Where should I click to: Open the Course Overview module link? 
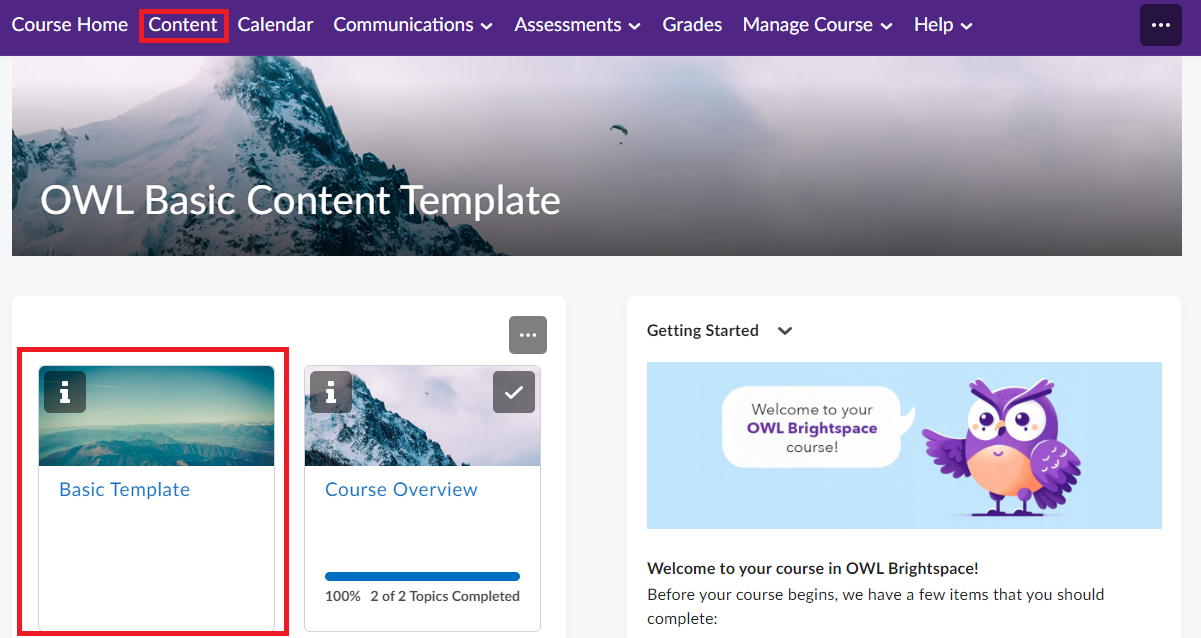400,489
